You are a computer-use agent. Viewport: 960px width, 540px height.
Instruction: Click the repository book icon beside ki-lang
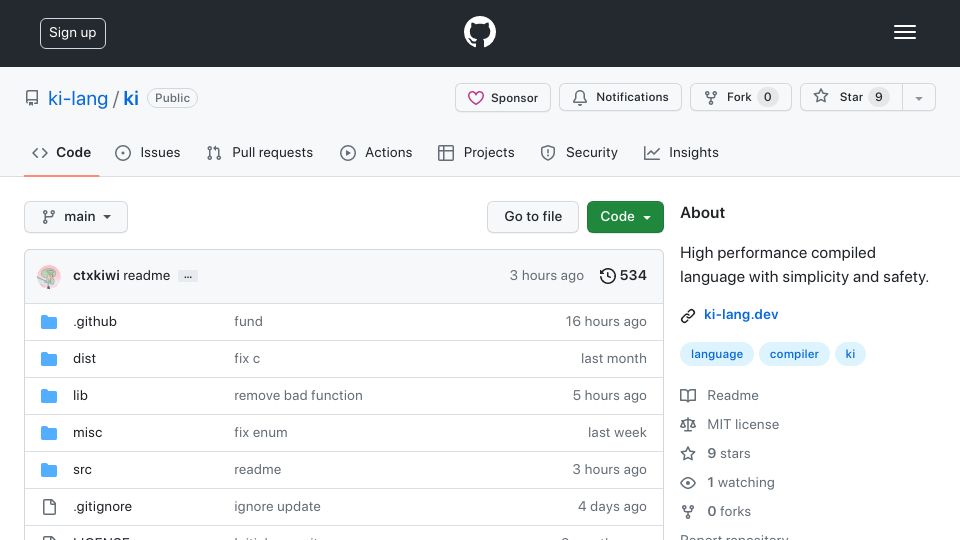click(x=32, y=98)
